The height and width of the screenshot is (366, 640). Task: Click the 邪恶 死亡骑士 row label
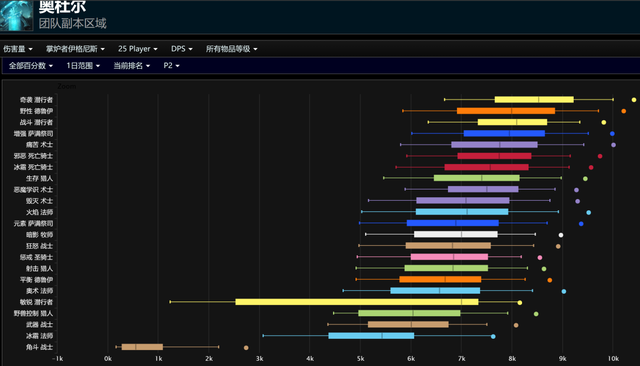pos(33,156)
